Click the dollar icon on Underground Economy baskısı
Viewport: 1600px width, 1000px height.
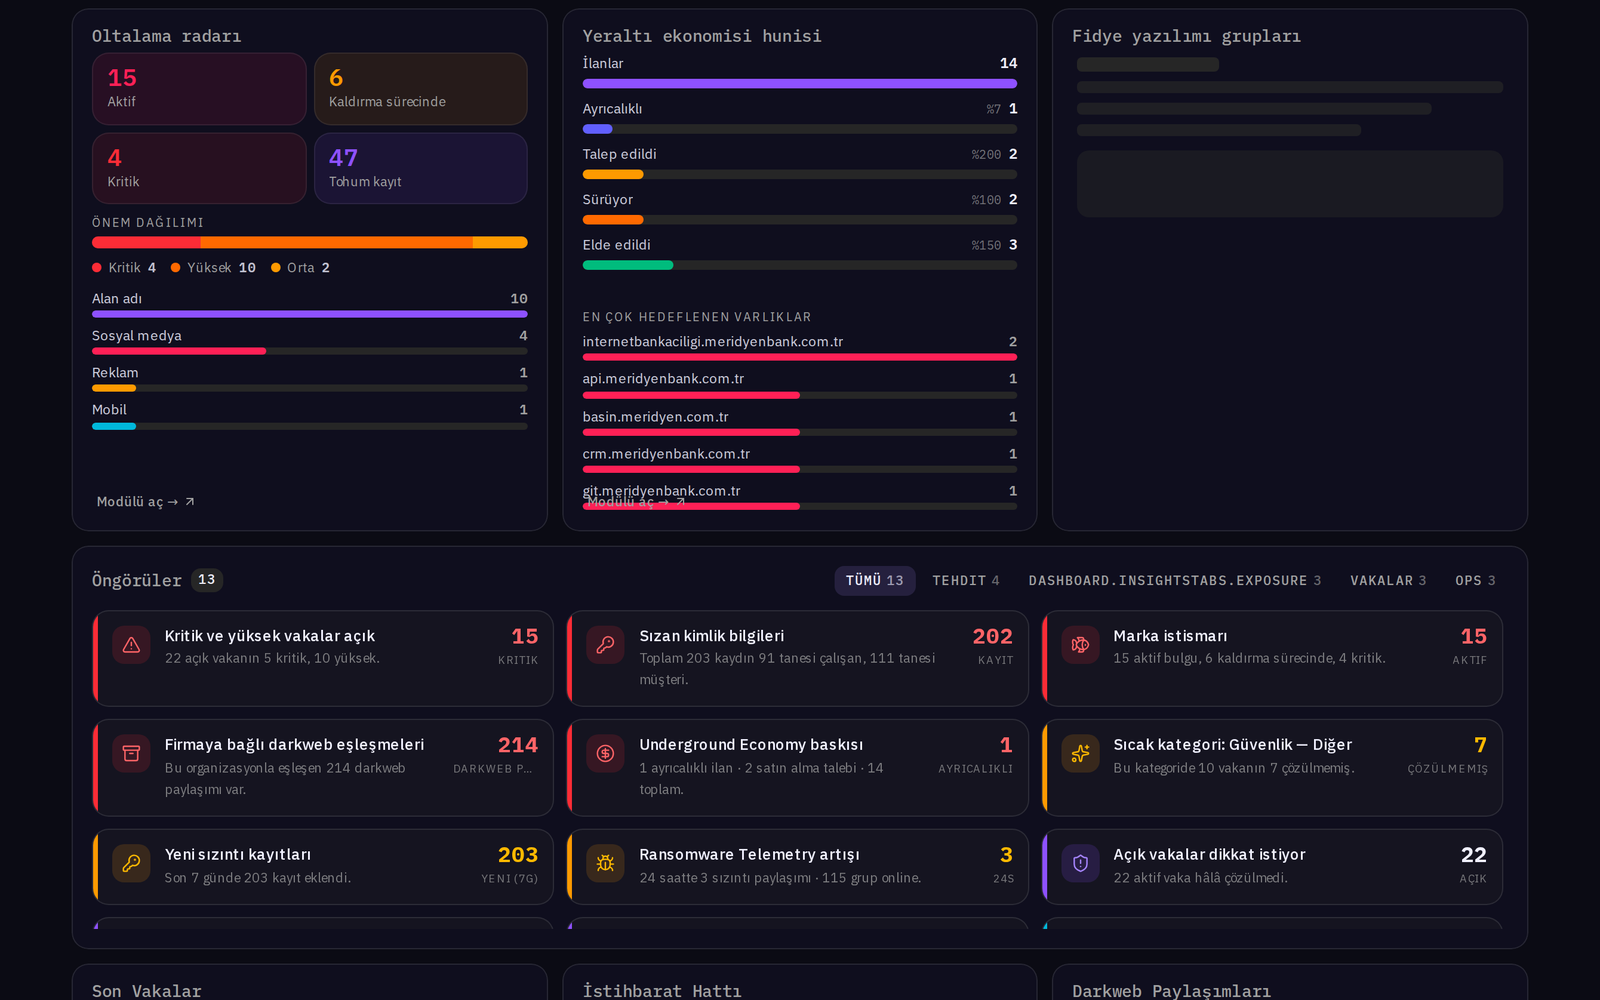pyautogui.click(x=605, y=754)
